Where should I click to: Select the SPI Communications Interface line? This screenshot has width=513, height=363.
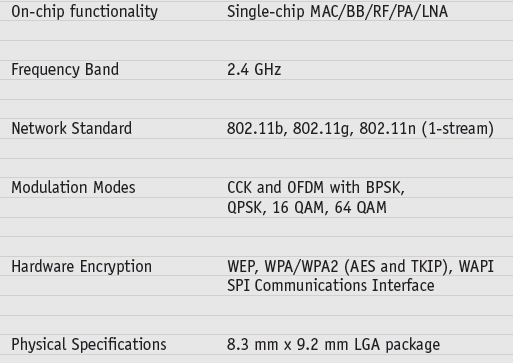tap(331, 286)
